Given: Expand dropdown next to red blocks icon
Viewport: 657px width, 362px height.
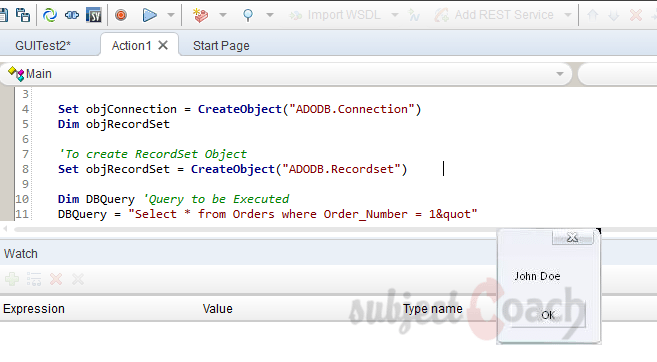Looking at the screenshot, I should point(223,16).
